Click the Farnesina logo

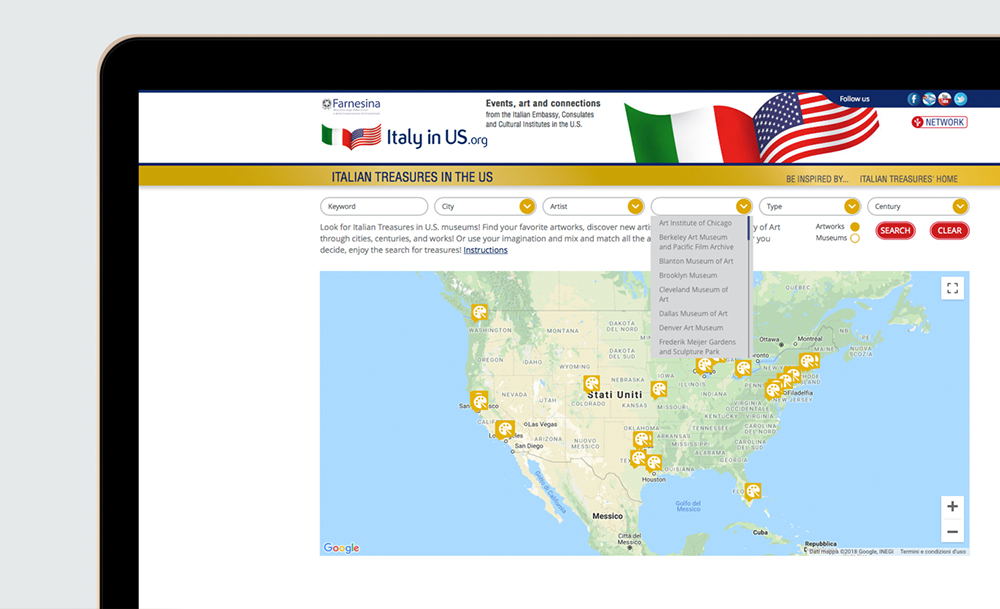tap(351, 105)
